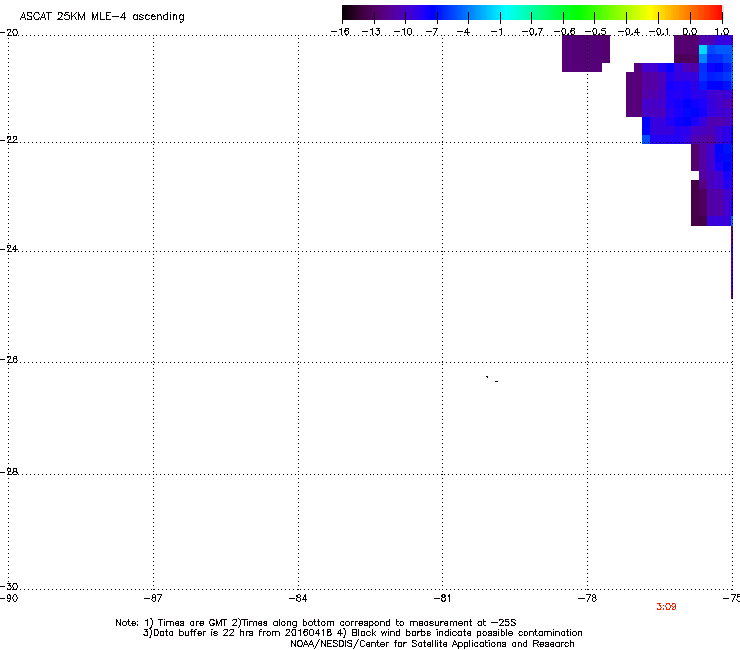Click the '-87' longitude axis label
The width and height of the screenshot is (740, 650).
153,599
